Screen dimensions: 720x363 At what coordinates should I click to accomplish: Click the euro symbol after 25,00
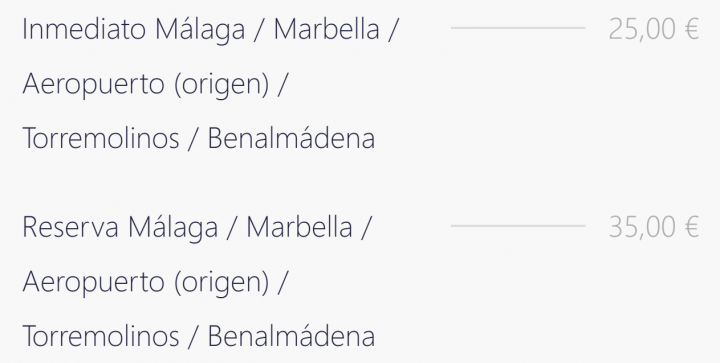click(692, 29)
